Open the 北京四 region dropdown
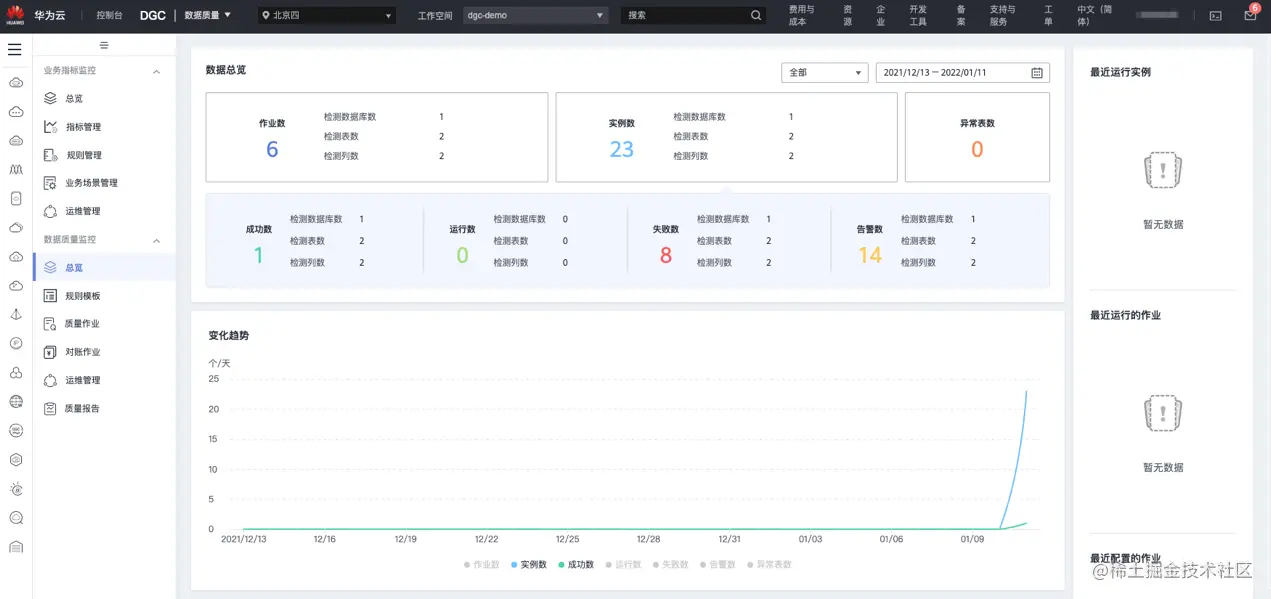 click(327, 16)
